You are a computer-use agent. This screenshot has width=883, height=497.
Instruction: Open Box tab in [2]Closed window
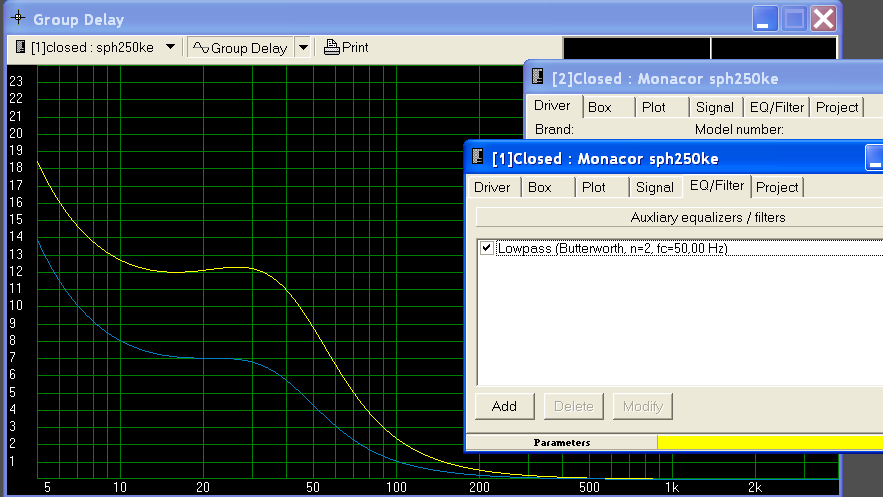(x=607, y=107)
